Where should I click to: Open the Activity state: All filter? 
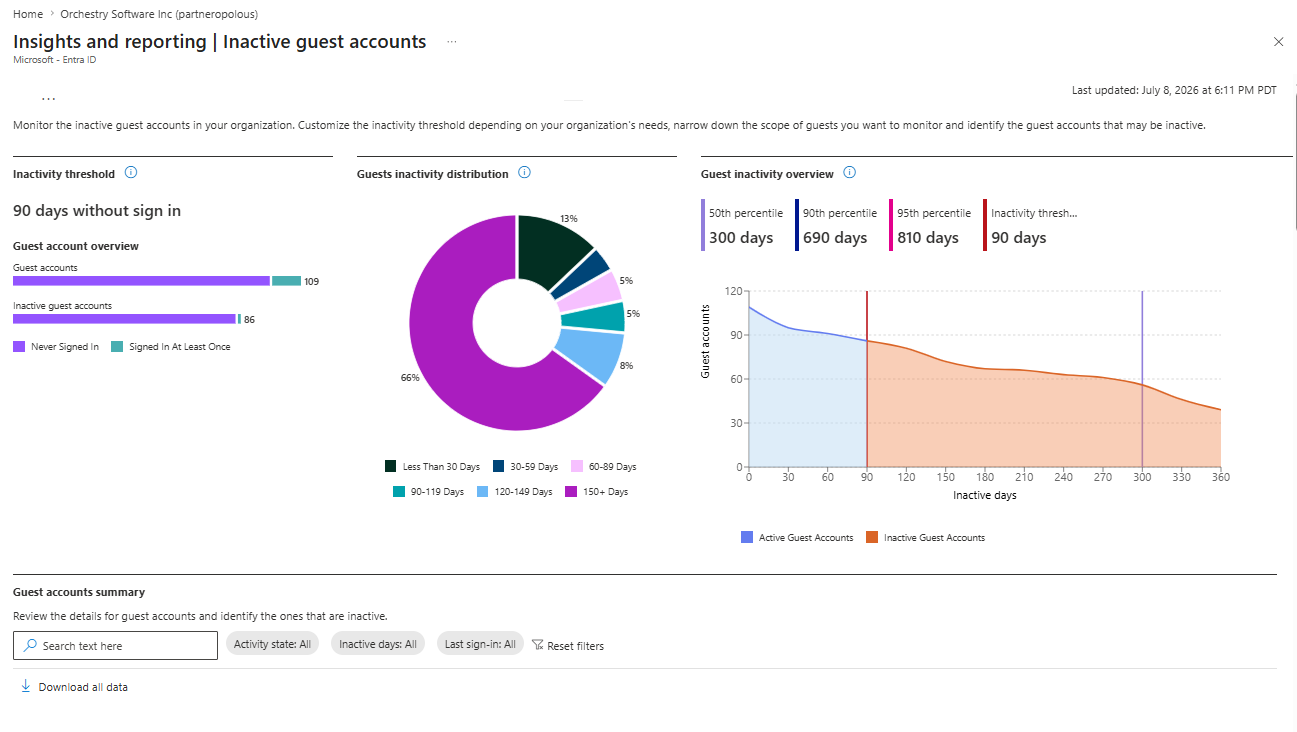click(x=272, y=644)
